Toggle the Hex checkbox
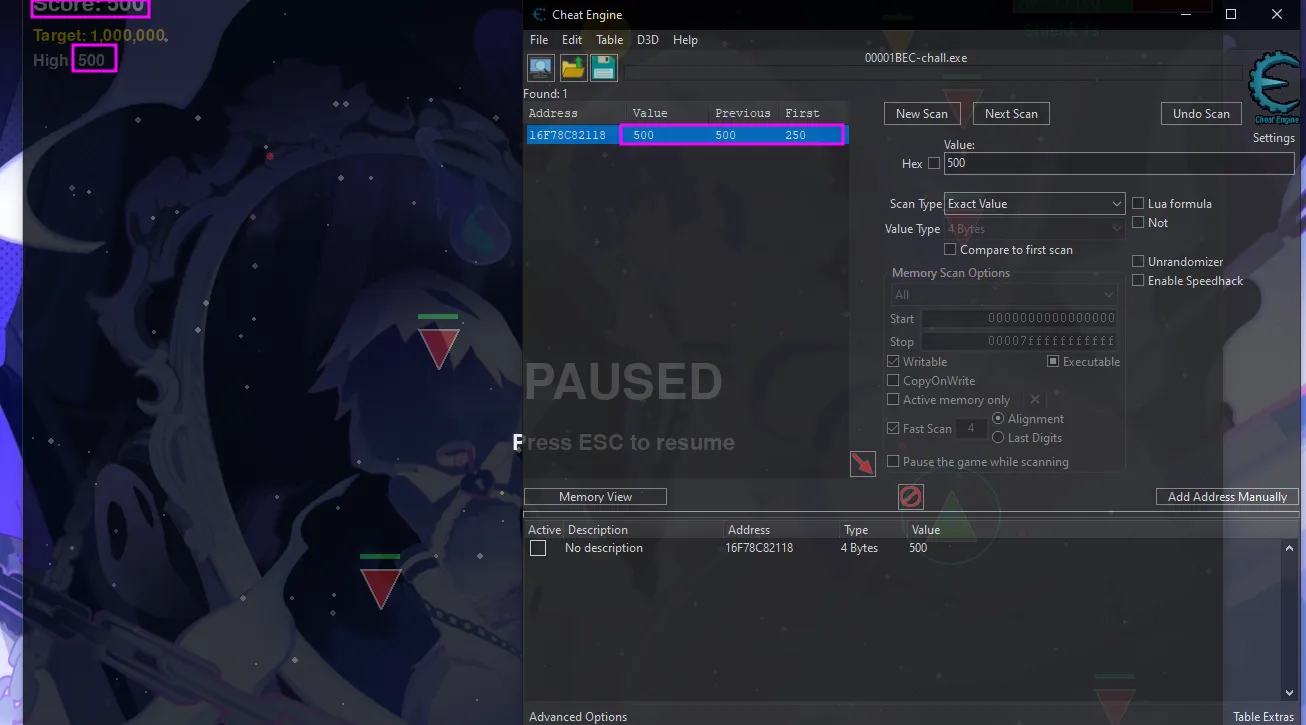Screen dimensions: 1306x725 pos(934,163)
